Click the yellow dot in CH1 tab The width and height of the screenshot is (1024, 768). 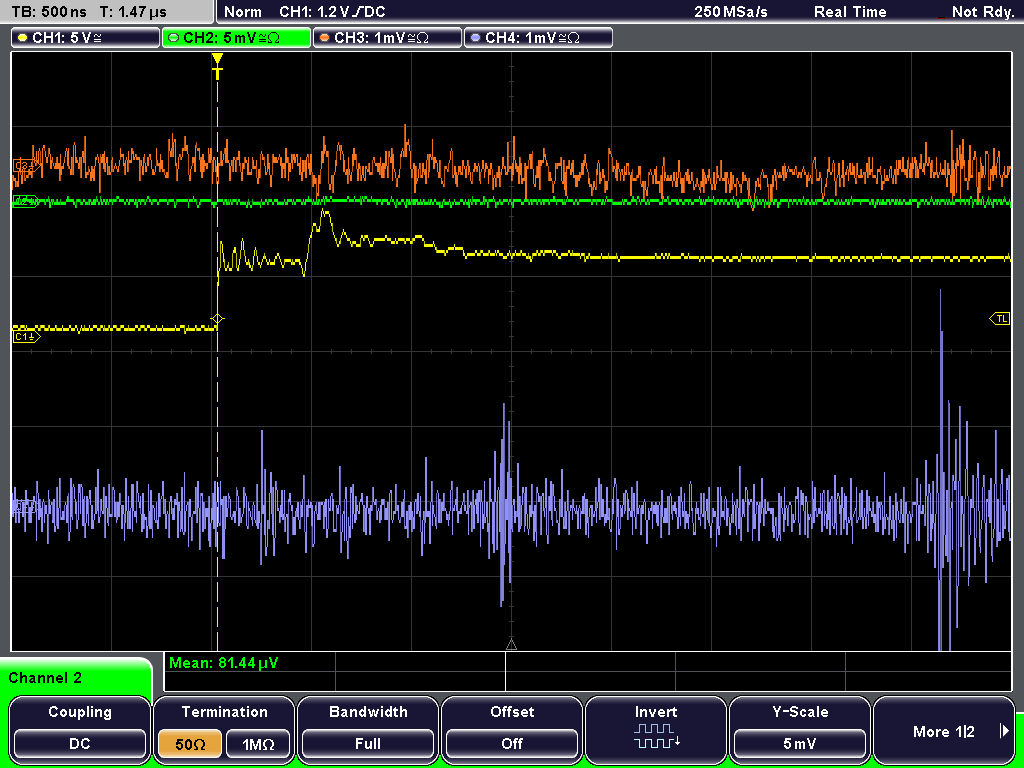pyautogui.click(x=23, y=38)
